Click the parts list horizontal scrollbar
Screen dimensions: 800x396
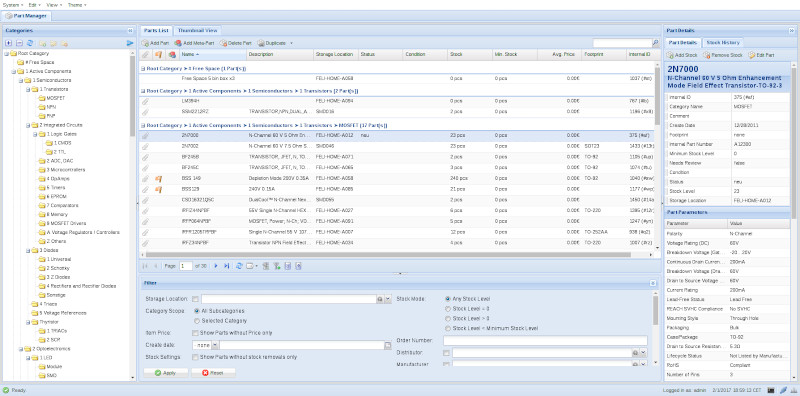tap(399, 254)
